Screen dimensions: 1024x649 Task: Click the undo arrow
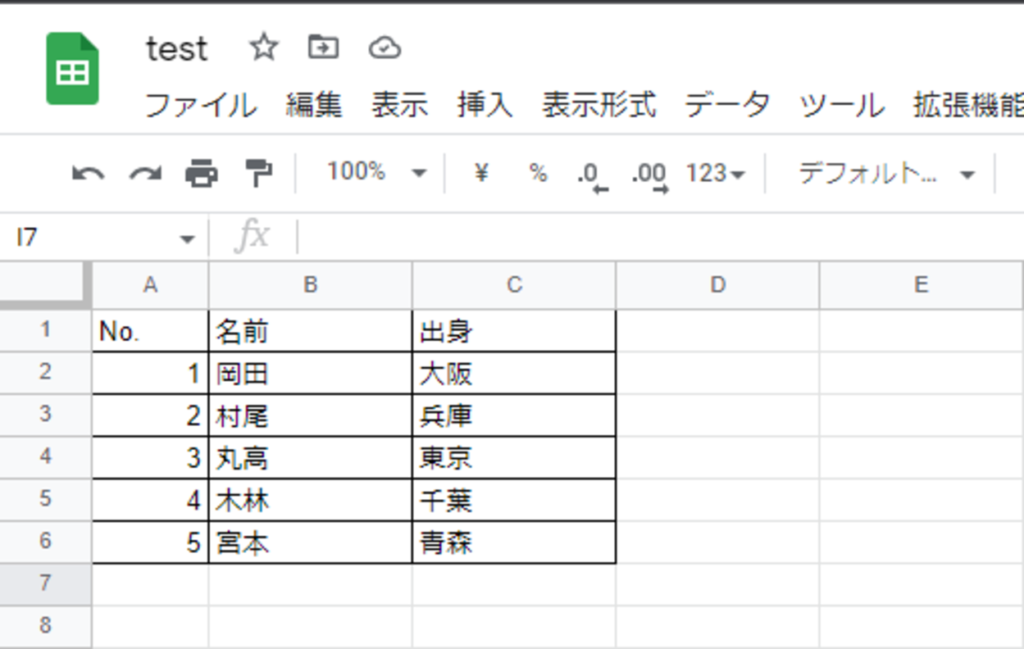(x=88, y=174)
